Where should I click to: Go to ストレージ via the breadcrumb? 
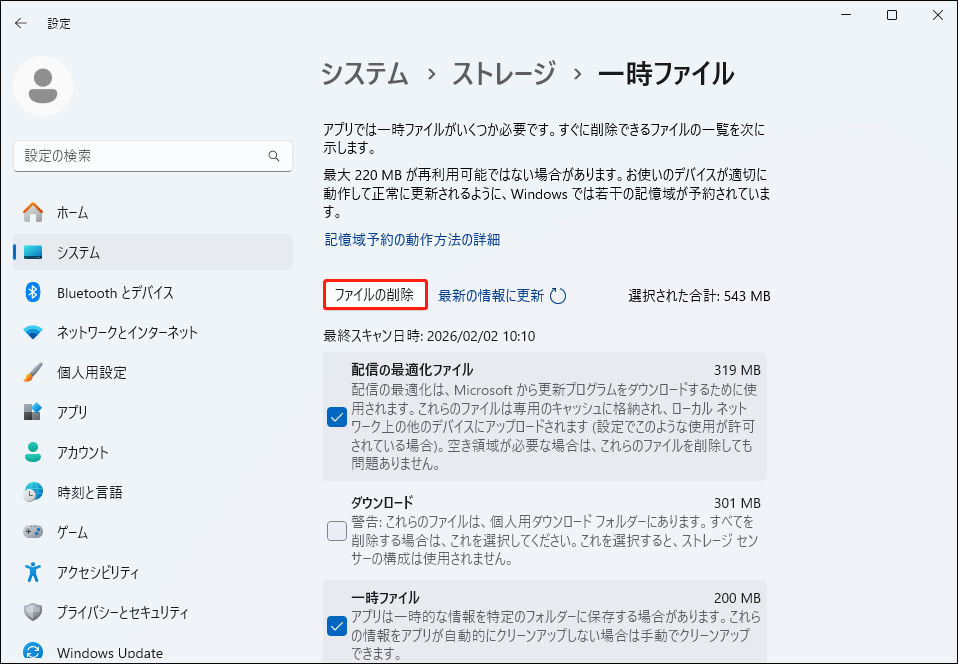[x=507, y=74]
